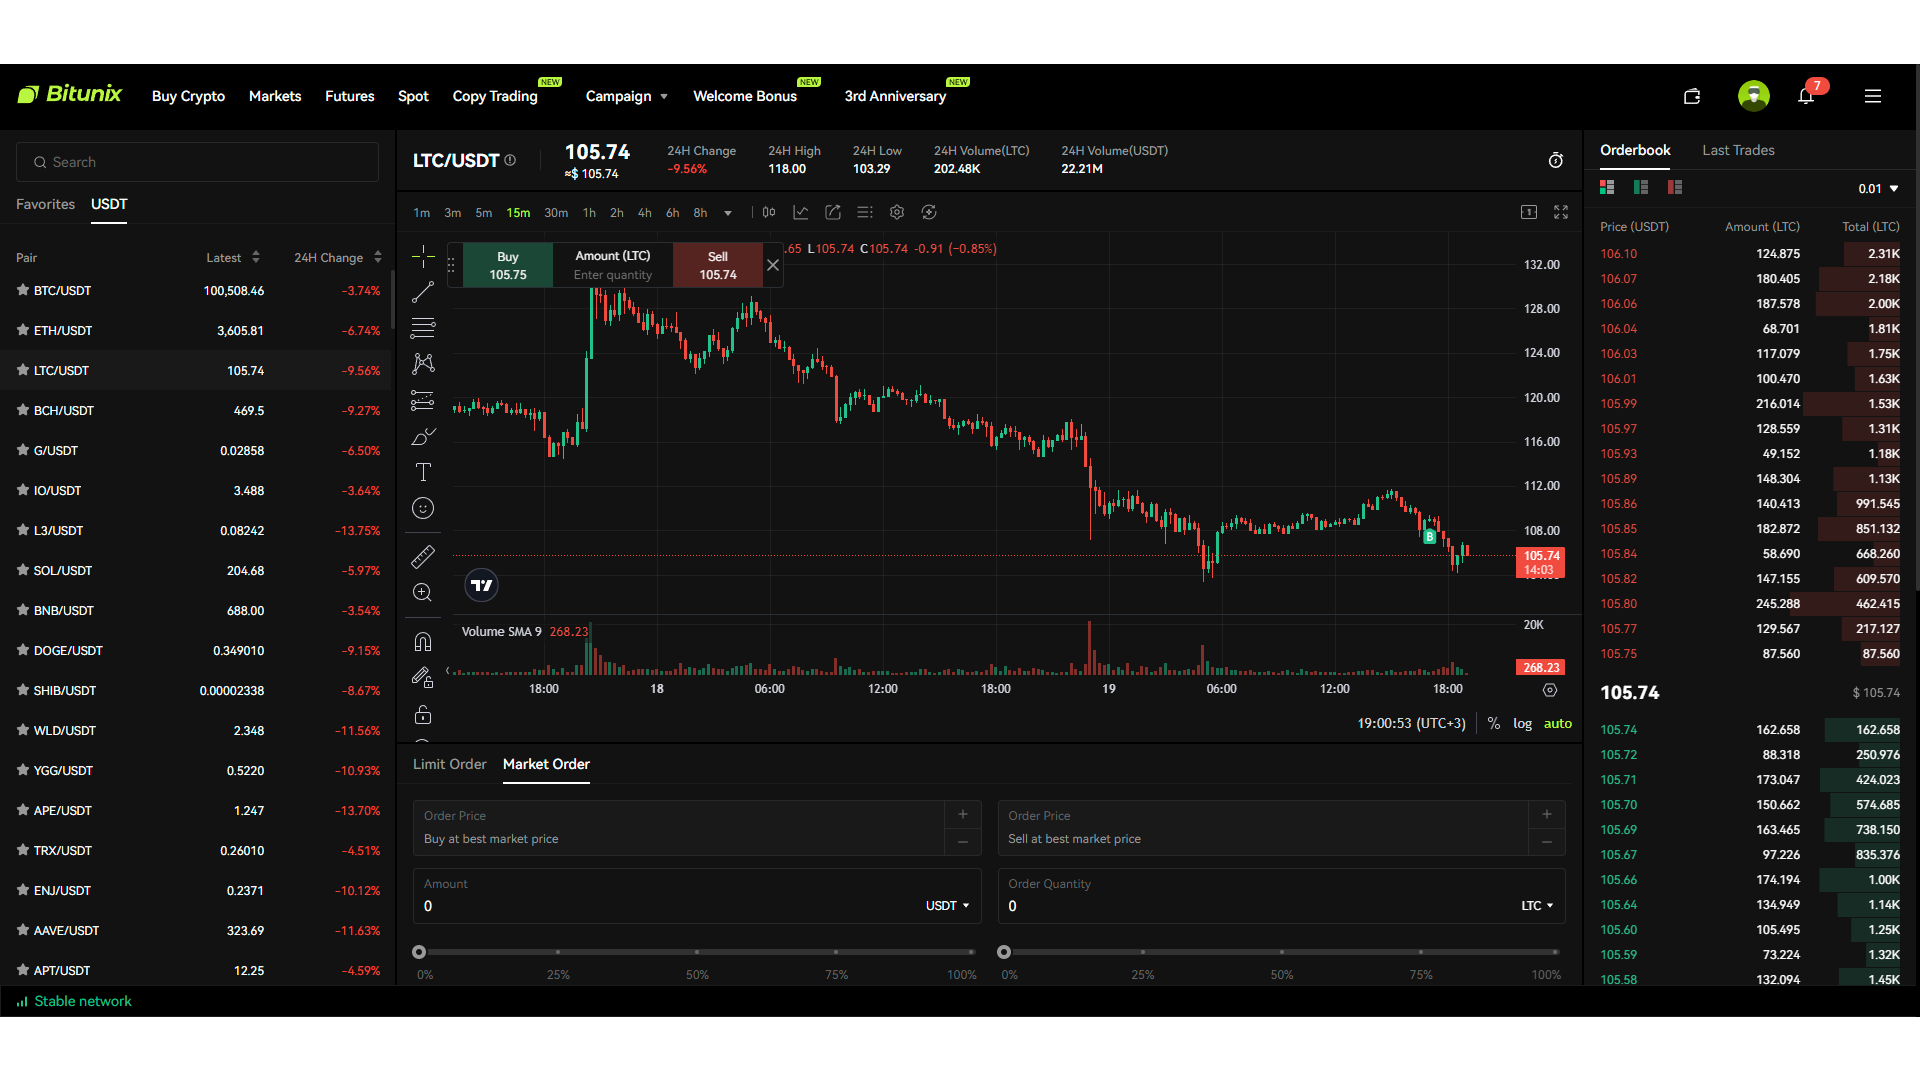Switch to the Market Order tab
Viewport: 1920px width, 1080px height.
546,764
